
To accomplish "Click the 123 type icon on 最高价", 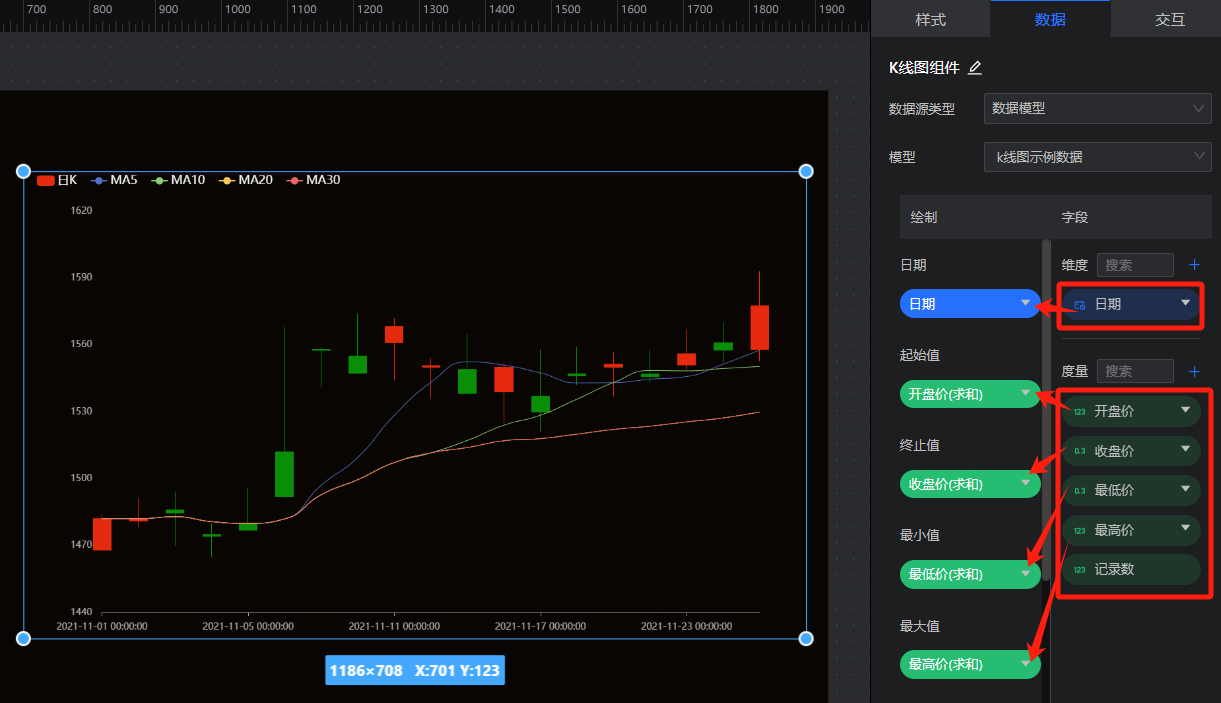I will (1079, 530).
